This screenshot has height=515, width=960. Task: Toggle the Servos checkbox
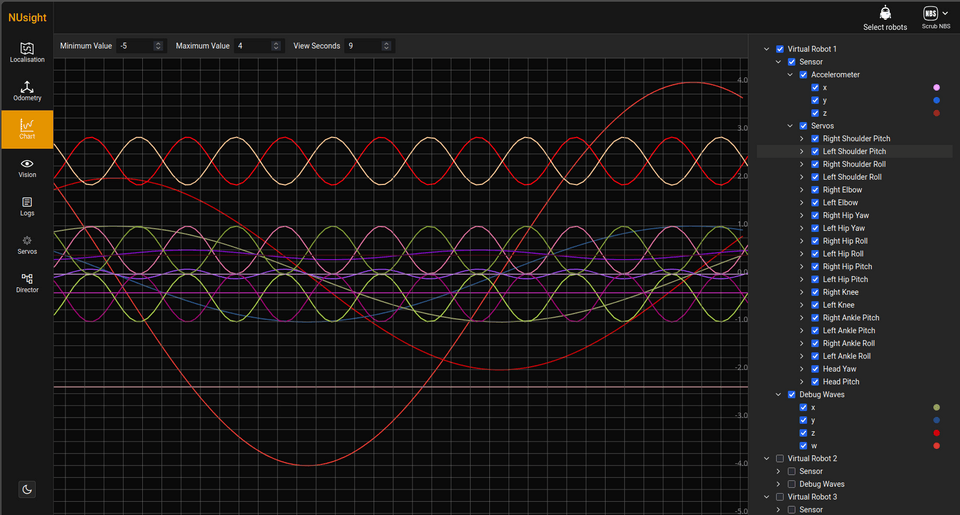coord(803,126)
